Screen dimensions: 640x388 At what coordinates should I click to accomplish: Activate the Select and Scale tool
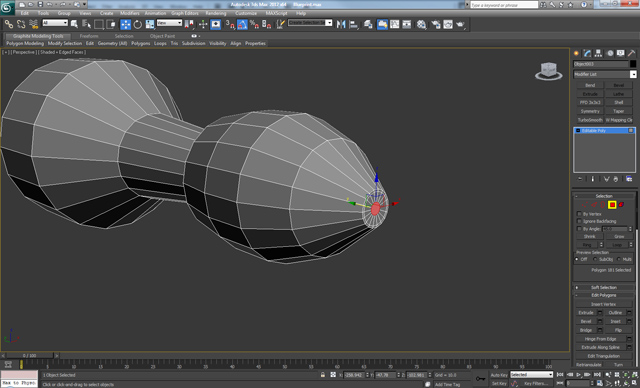pyautogui.click(x=150, y=24)
